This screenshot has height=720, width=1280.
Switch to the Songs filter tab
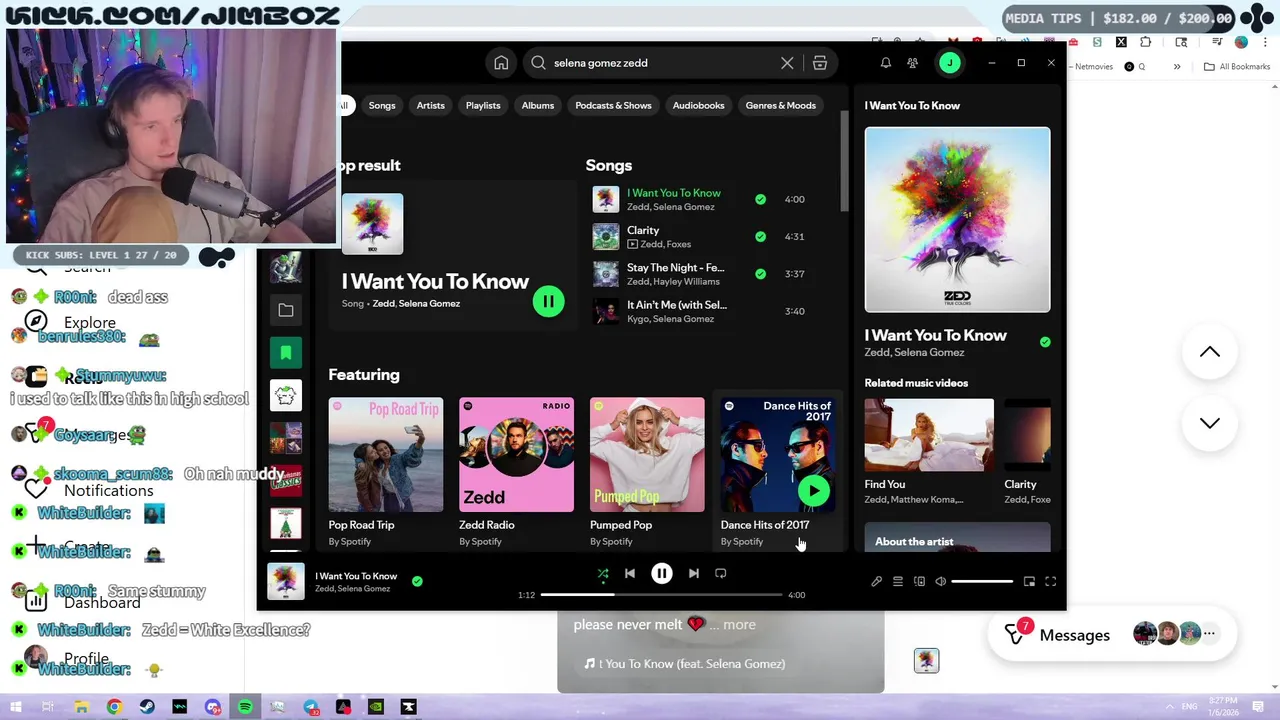(x=382, y=105)
